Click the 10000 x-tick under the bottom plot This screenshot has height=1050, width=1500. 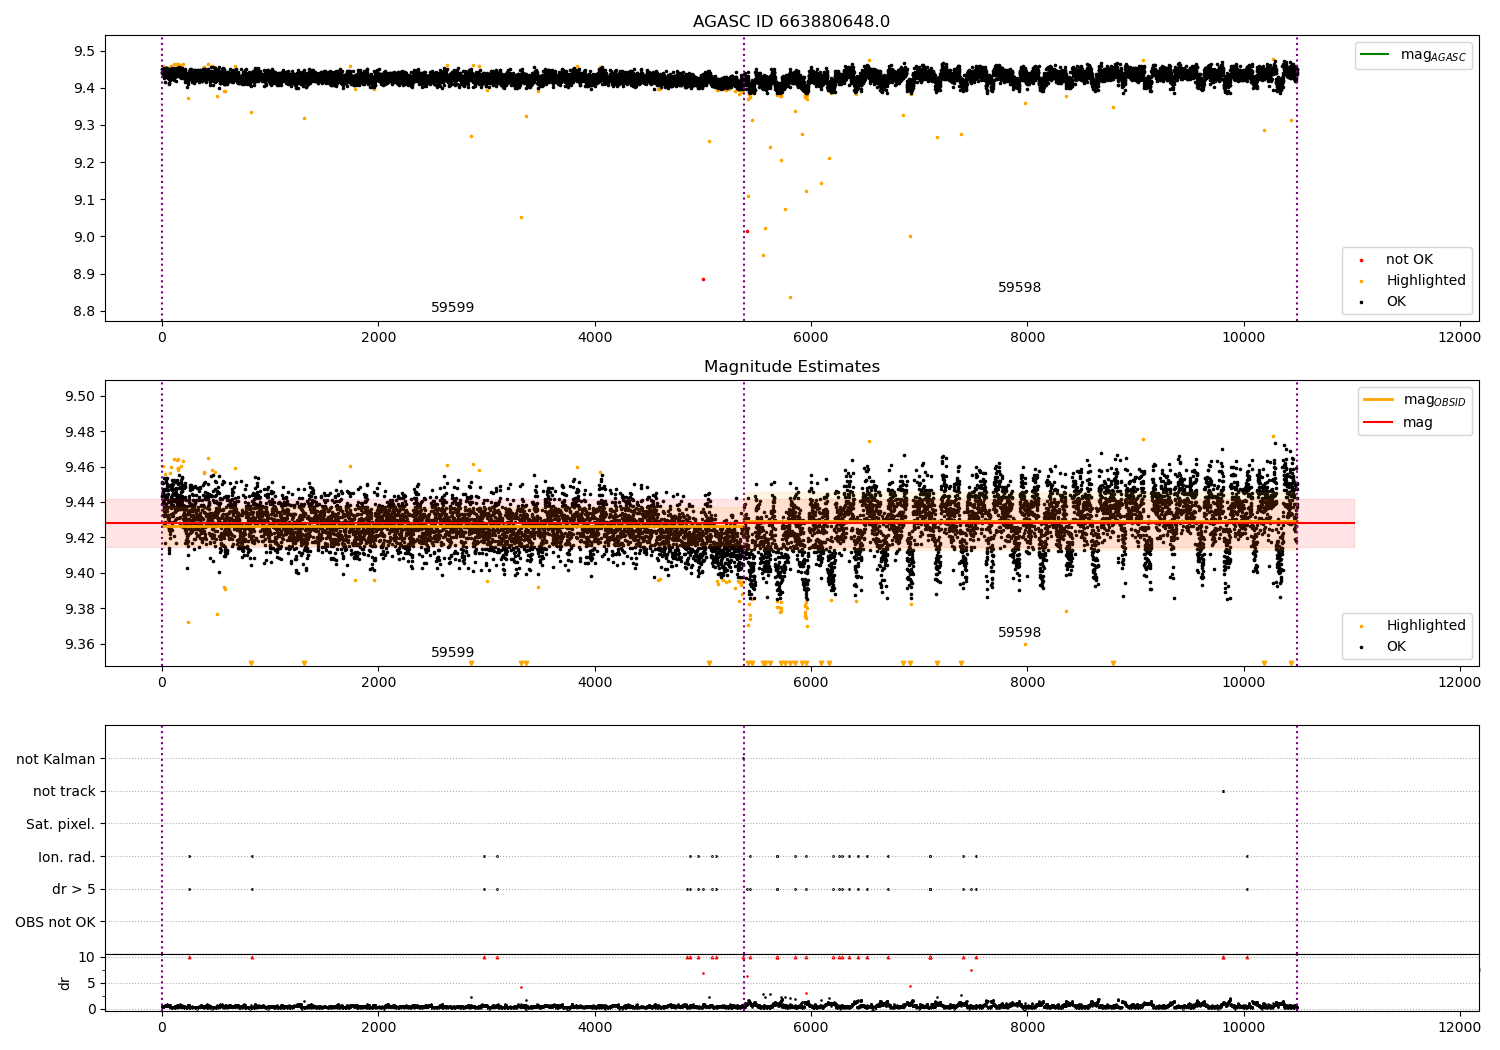click(x=1244, y=1027)
